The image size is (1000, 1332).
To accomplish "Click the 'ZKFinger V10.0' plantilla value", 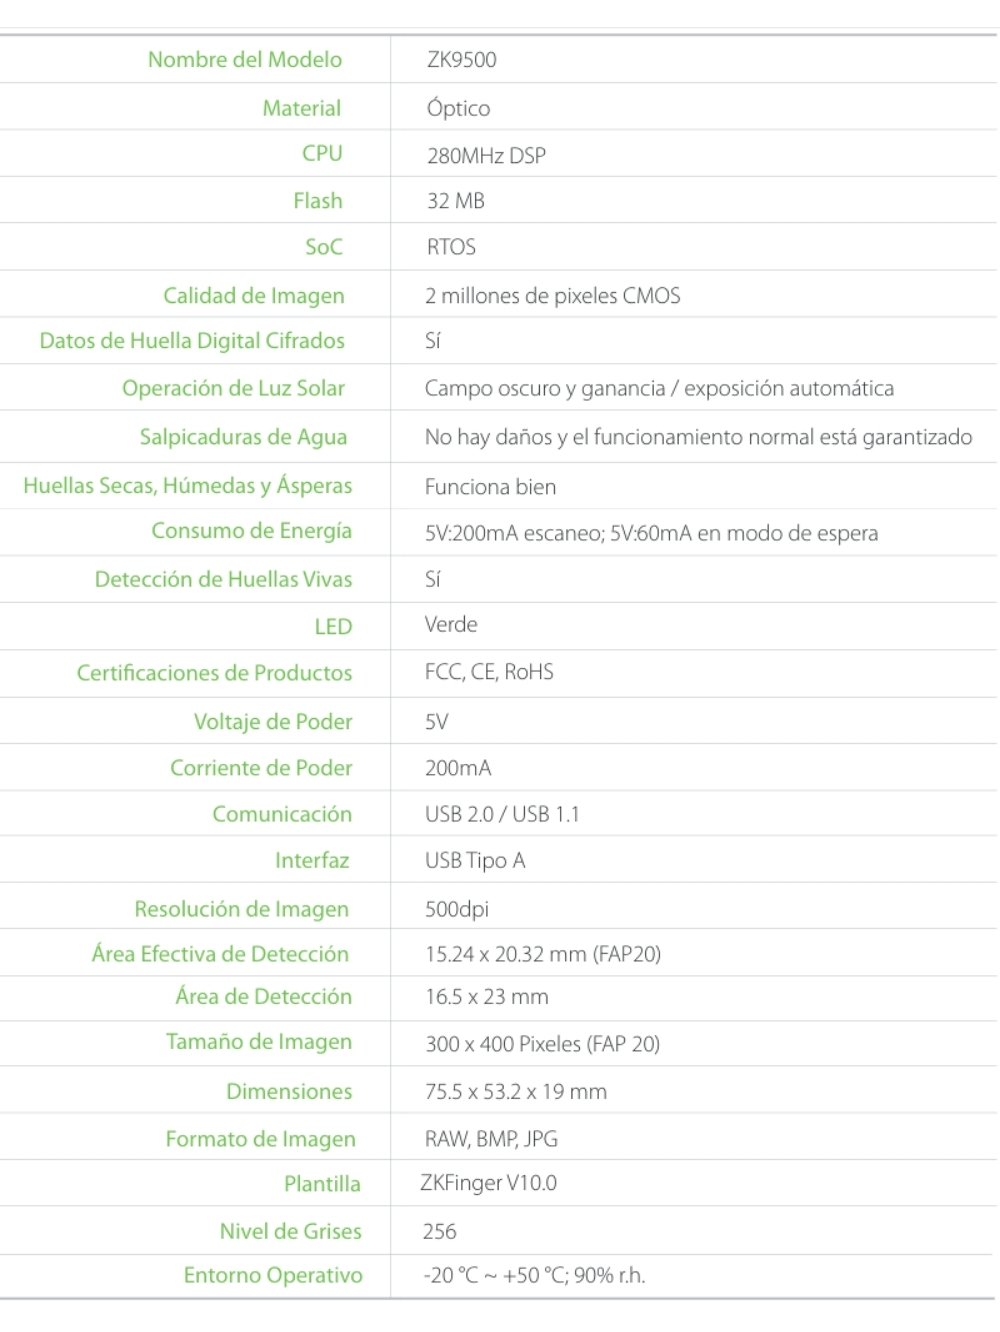I will coord(488,1183).
